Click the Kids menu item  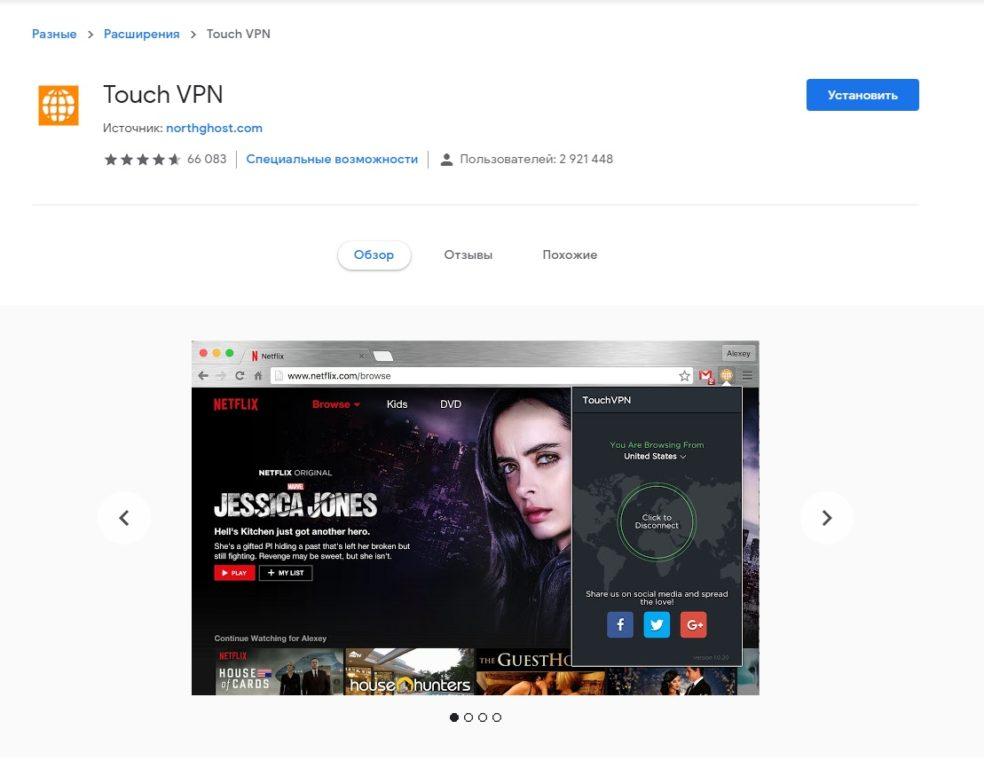[397, 404]
